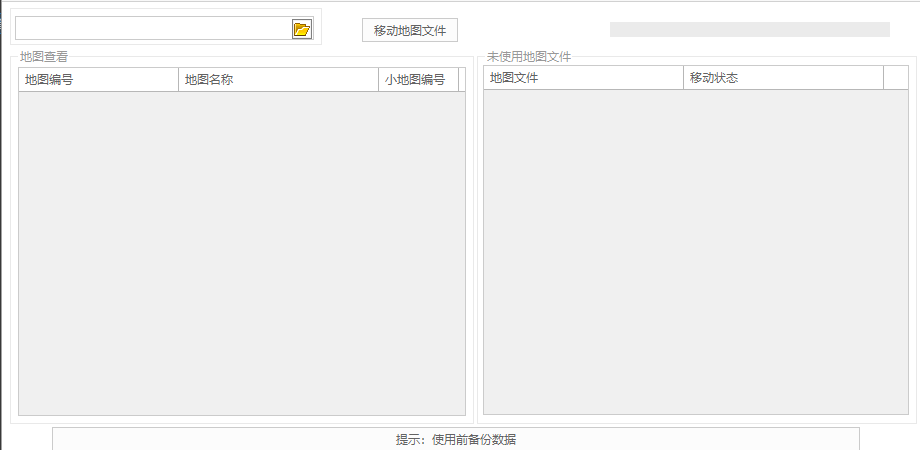Open the folder browse icon
The image size is (920, 450).
click(x=302, y=29)
